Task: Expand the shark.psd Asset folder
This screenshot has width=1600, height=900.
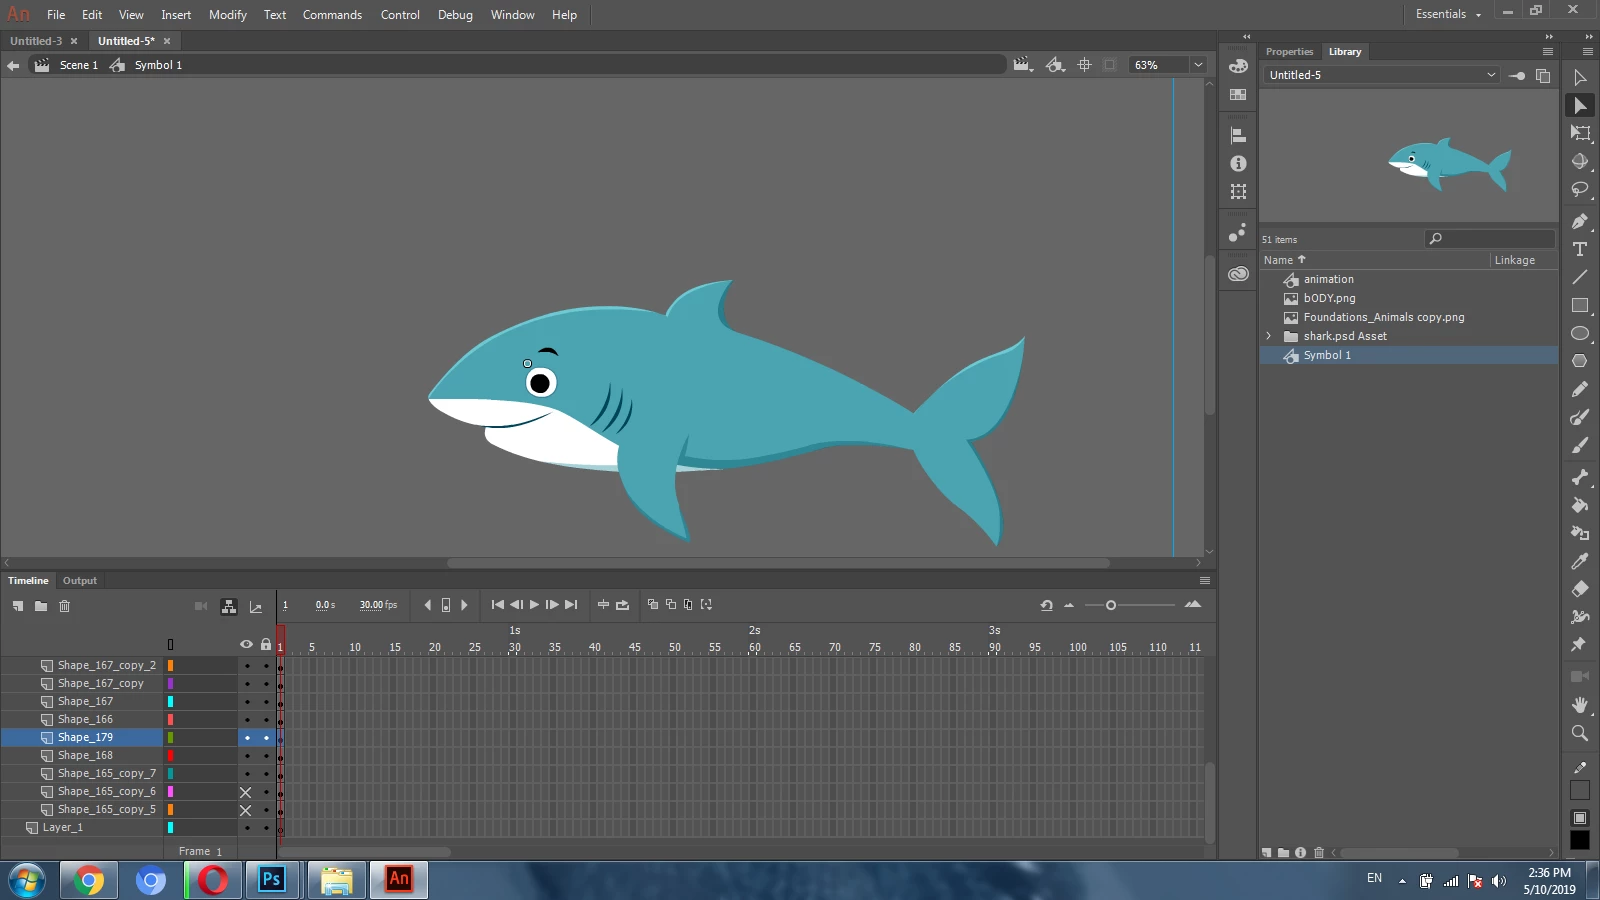Action: click(x=1269, y=336)
